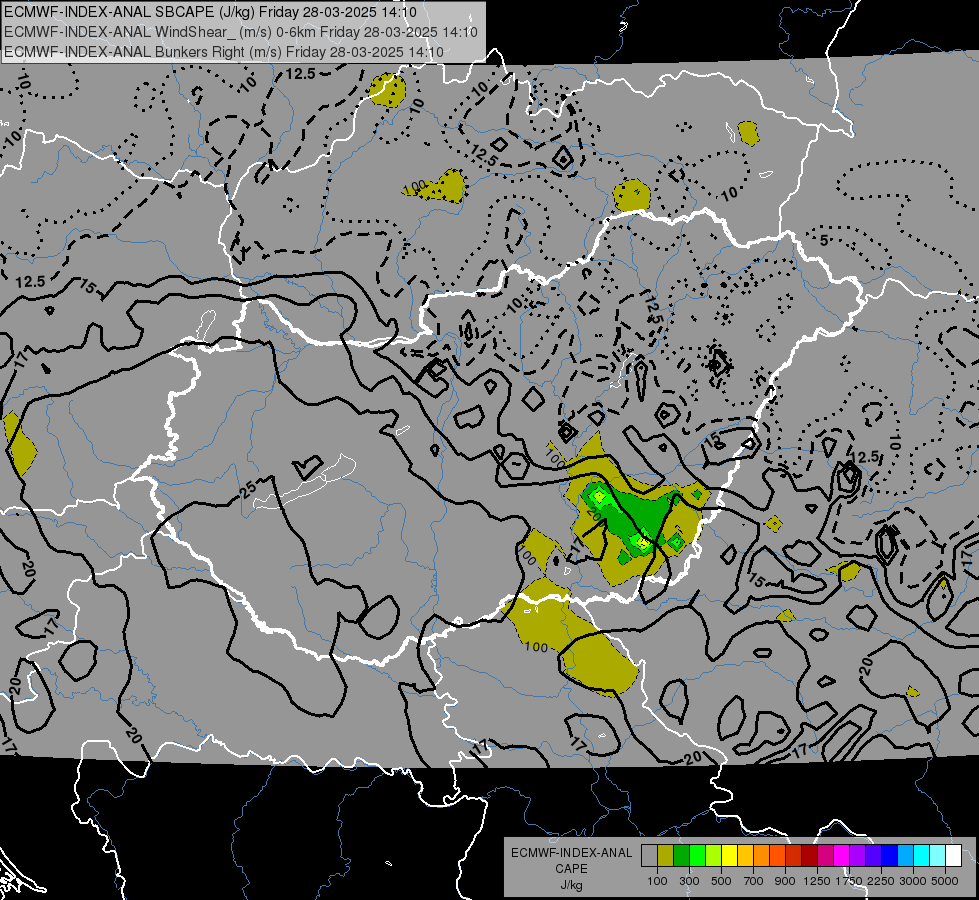This screenshot has width=979, height=900.
Task: Click the legend value 900
Action: [x=785, y=881]
